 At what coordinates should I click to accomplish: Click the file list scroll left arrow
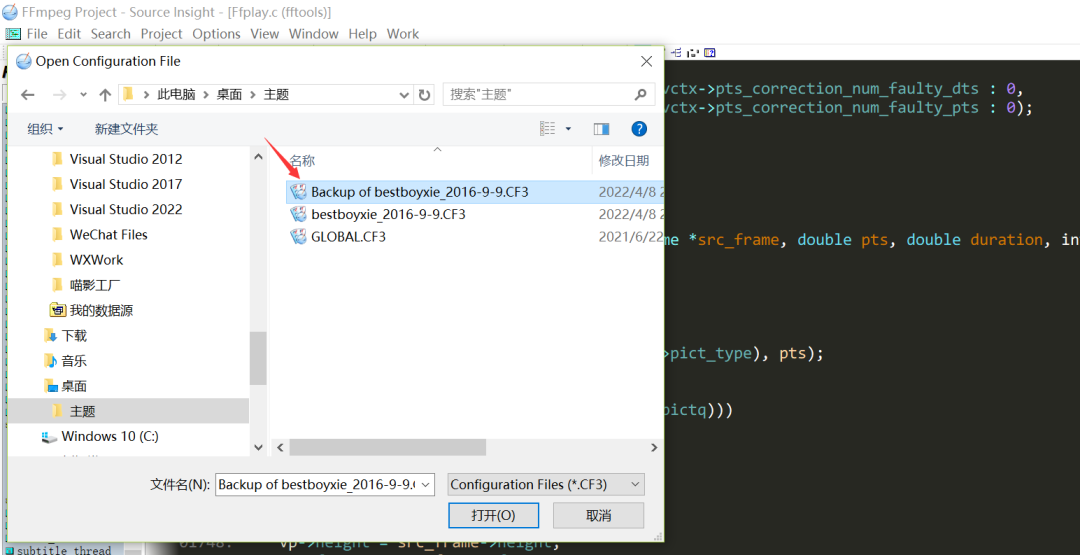tap(280, 448)
